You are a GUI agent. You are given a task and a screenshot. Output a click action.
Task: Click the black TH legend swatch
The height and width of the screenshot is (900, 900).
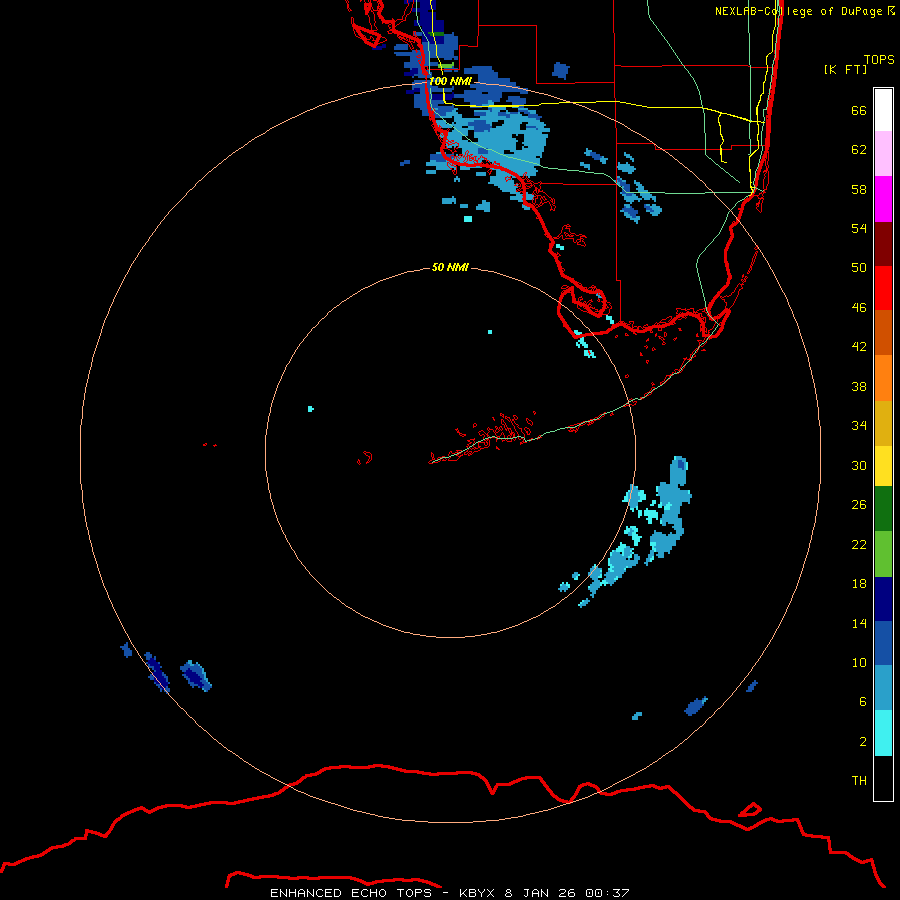[883, 778]
